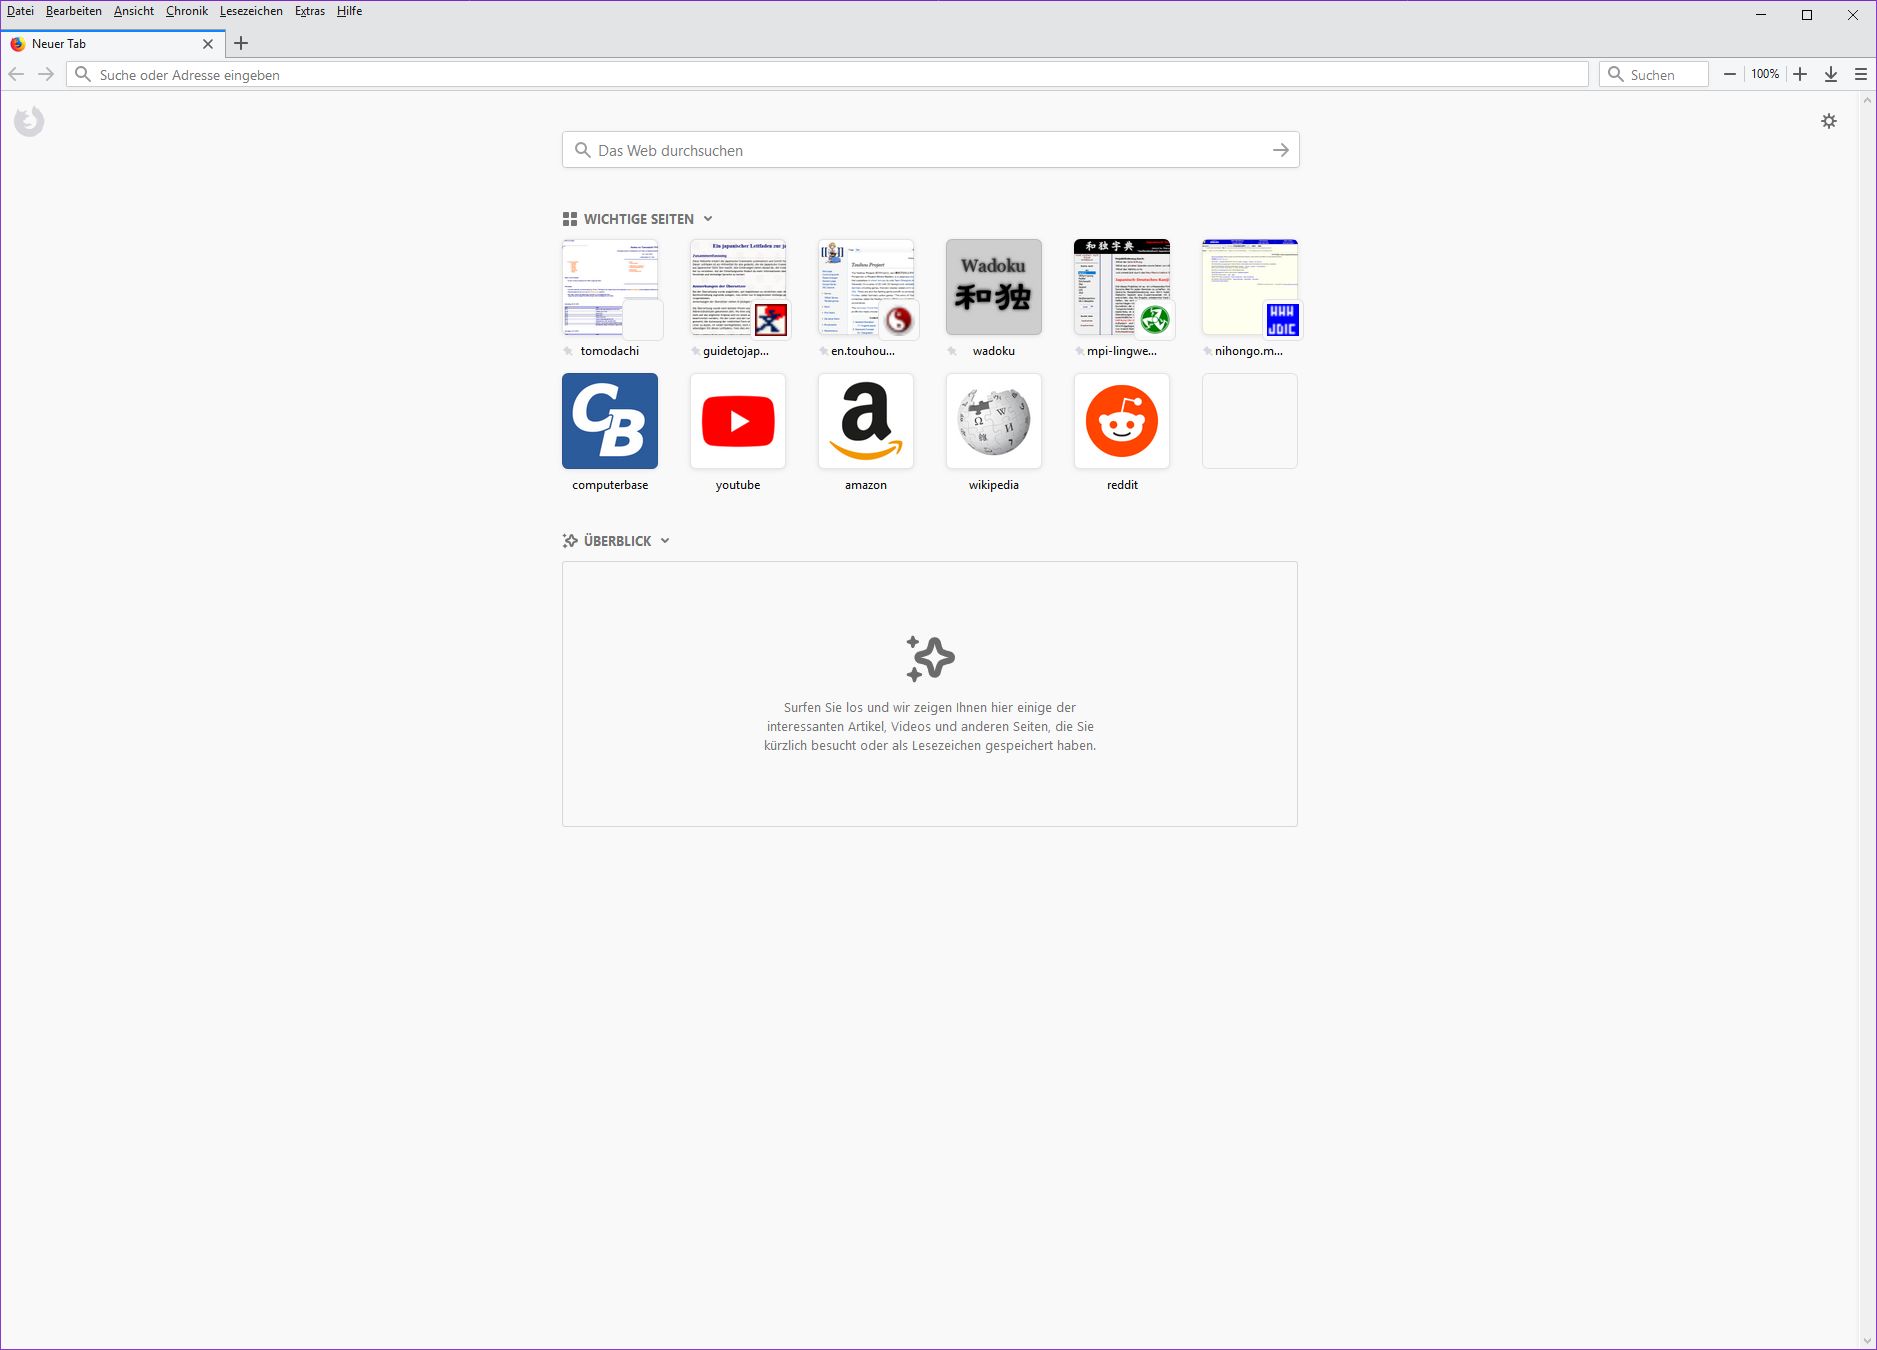This screenshot has height=1350, width=1877.
Task: Click the wadoku site label
Action: coord(994,351)
